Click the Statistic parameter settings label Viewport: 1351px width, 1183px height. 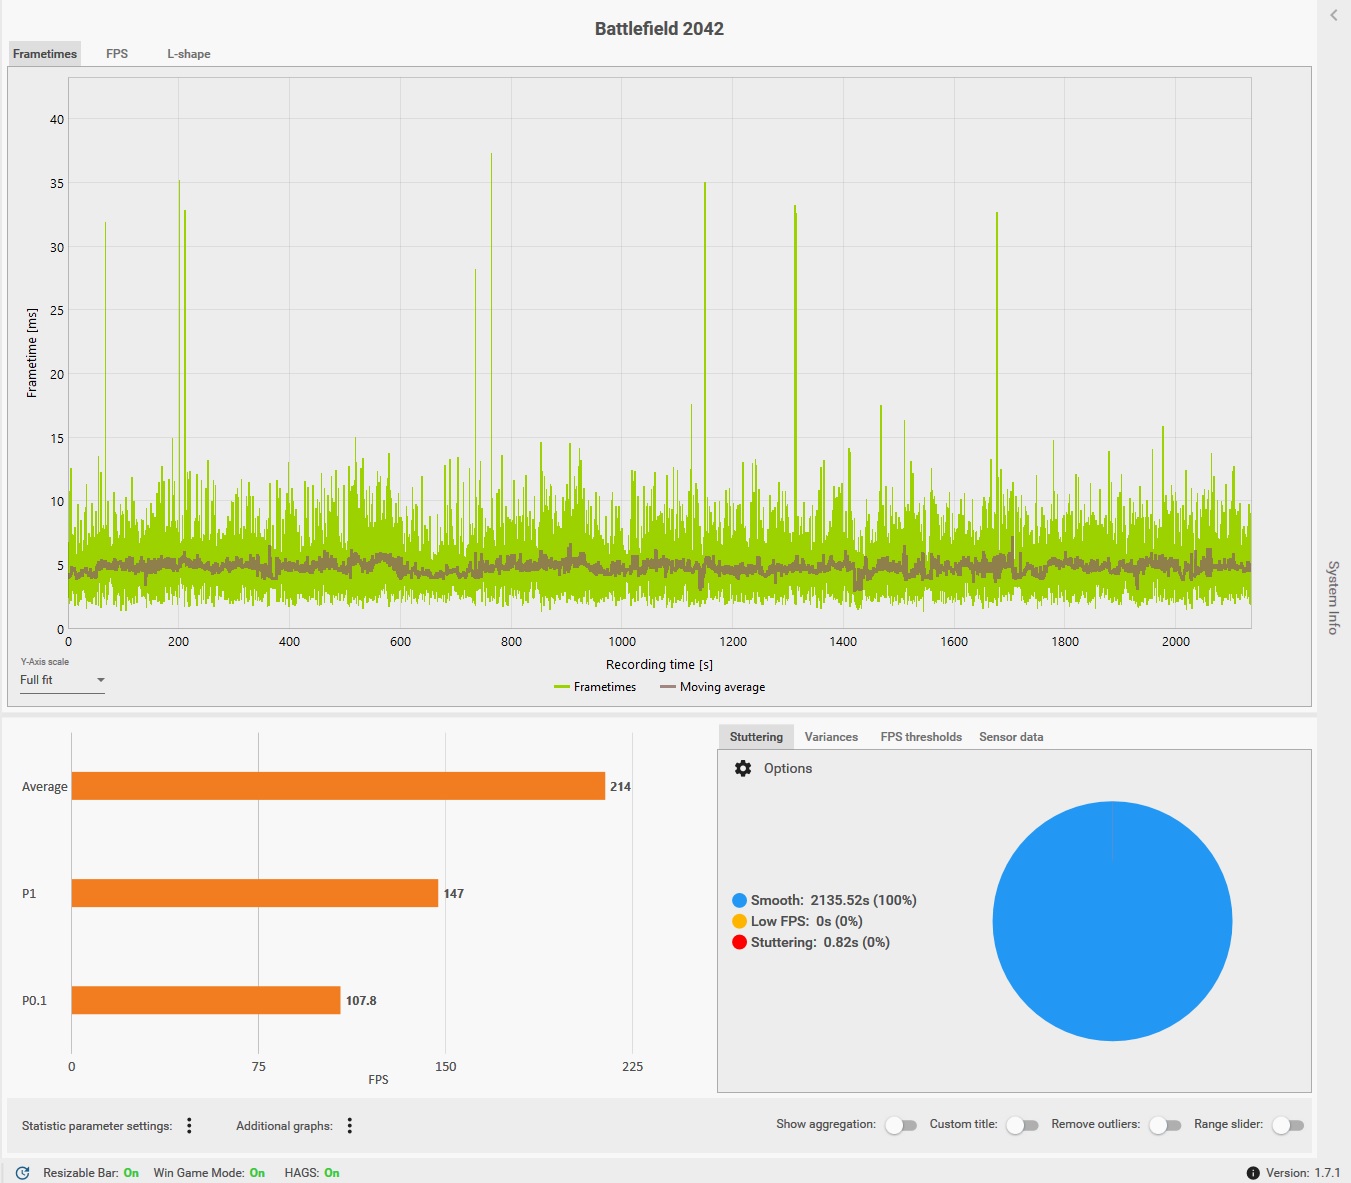tap(97, 1126)
